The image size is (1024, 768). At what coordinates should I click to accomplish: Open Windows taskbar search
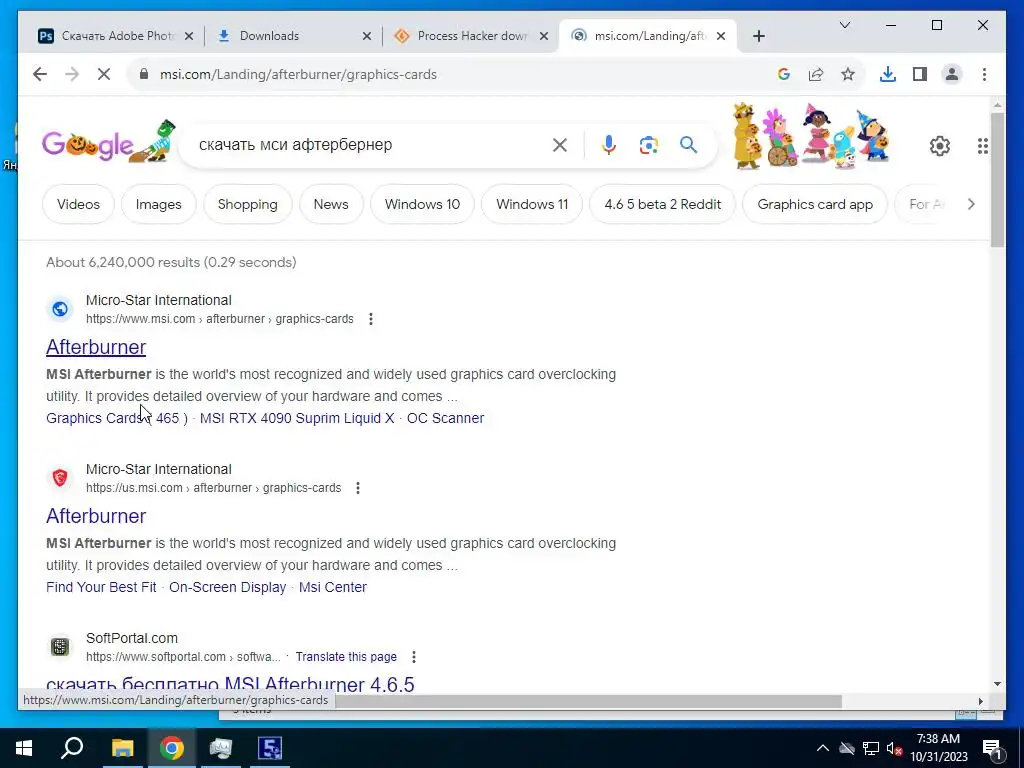point(72,748)
